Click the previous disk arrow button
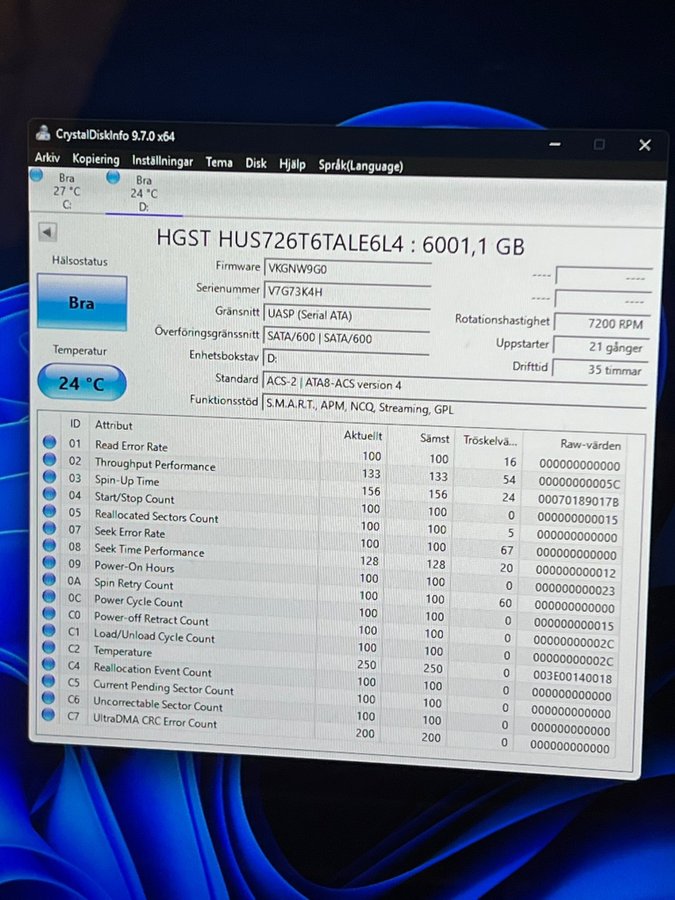The width and height of the screenshot is (675, 900). [x=47, y=231]
